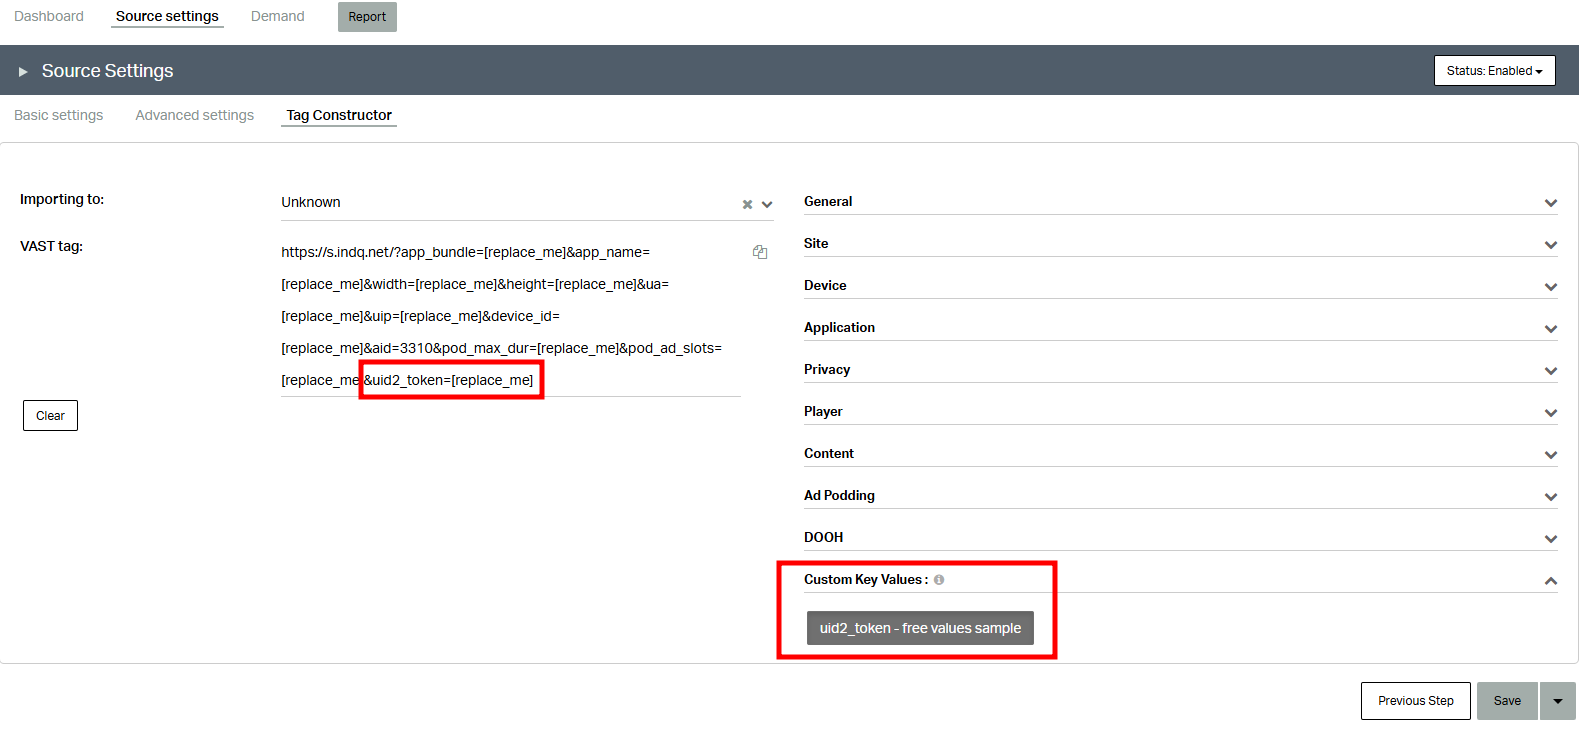Expand the Application section
Viewport: 1589px width, 732px height.
click(1180, 328)
